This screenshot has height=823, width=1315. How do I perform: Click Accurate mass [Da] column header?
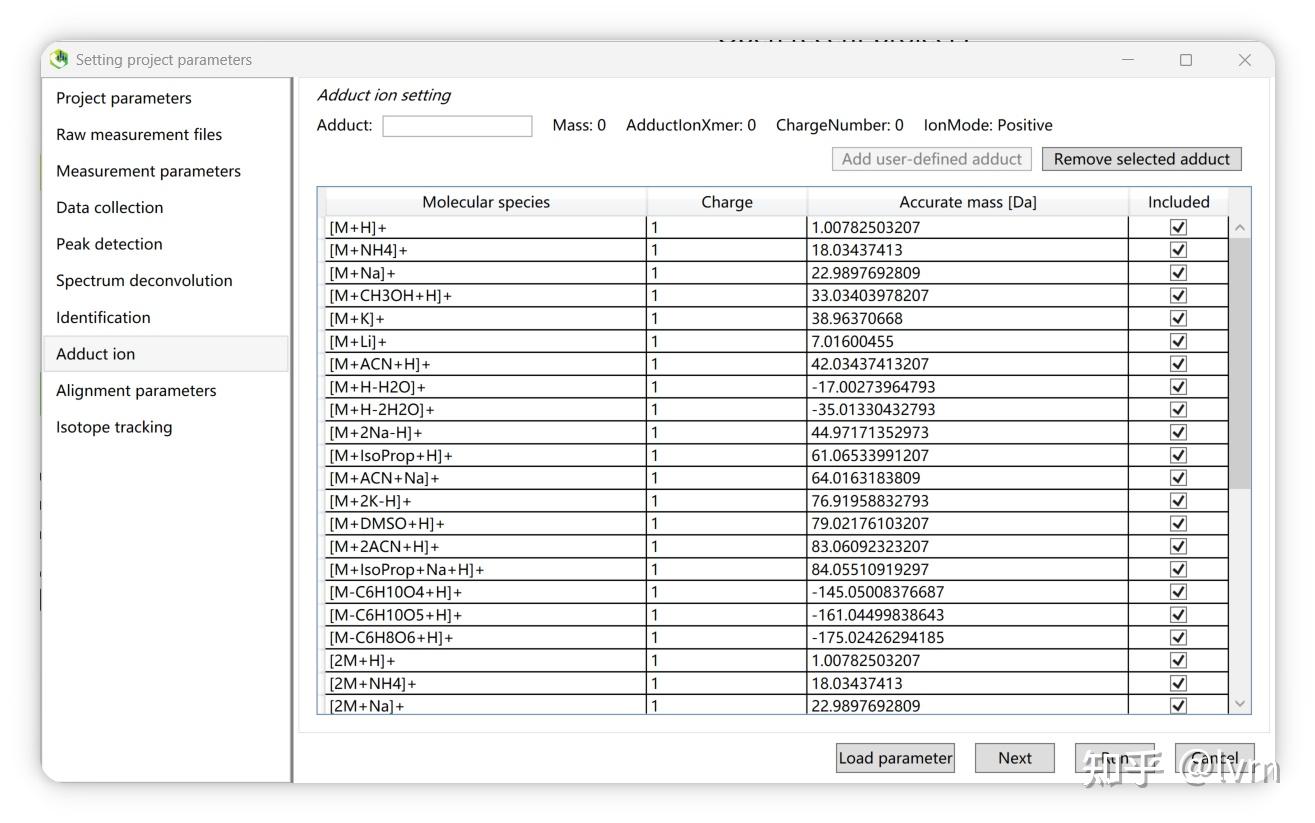click(968, 202)
